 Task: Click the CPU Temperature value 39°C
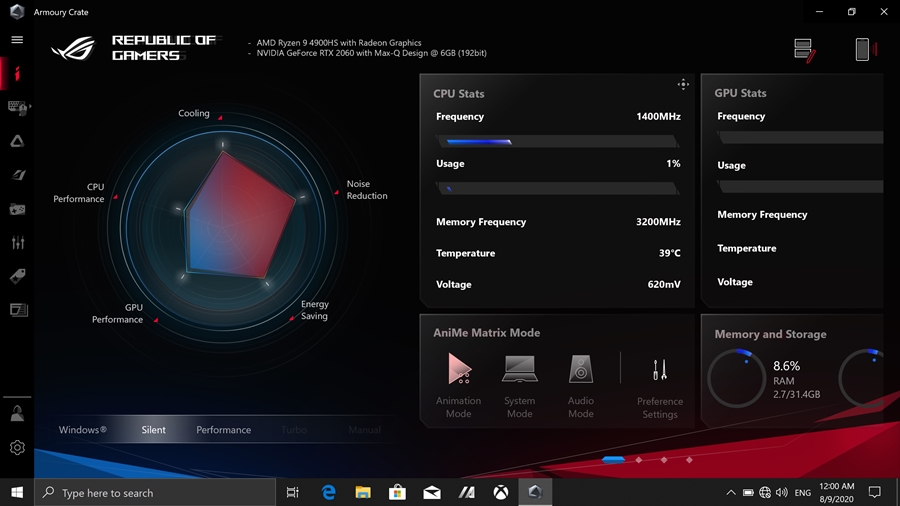tap(669, 253)
